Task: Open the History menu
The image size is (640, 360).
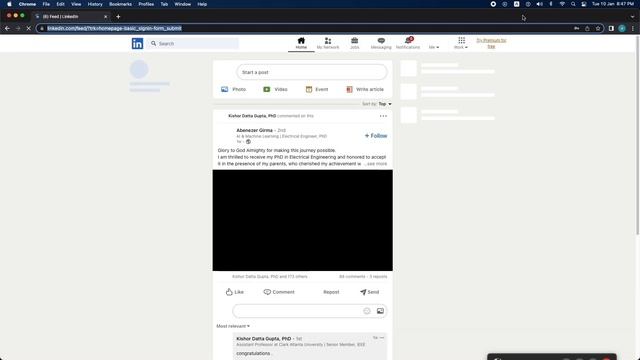Action: [95, 4]
